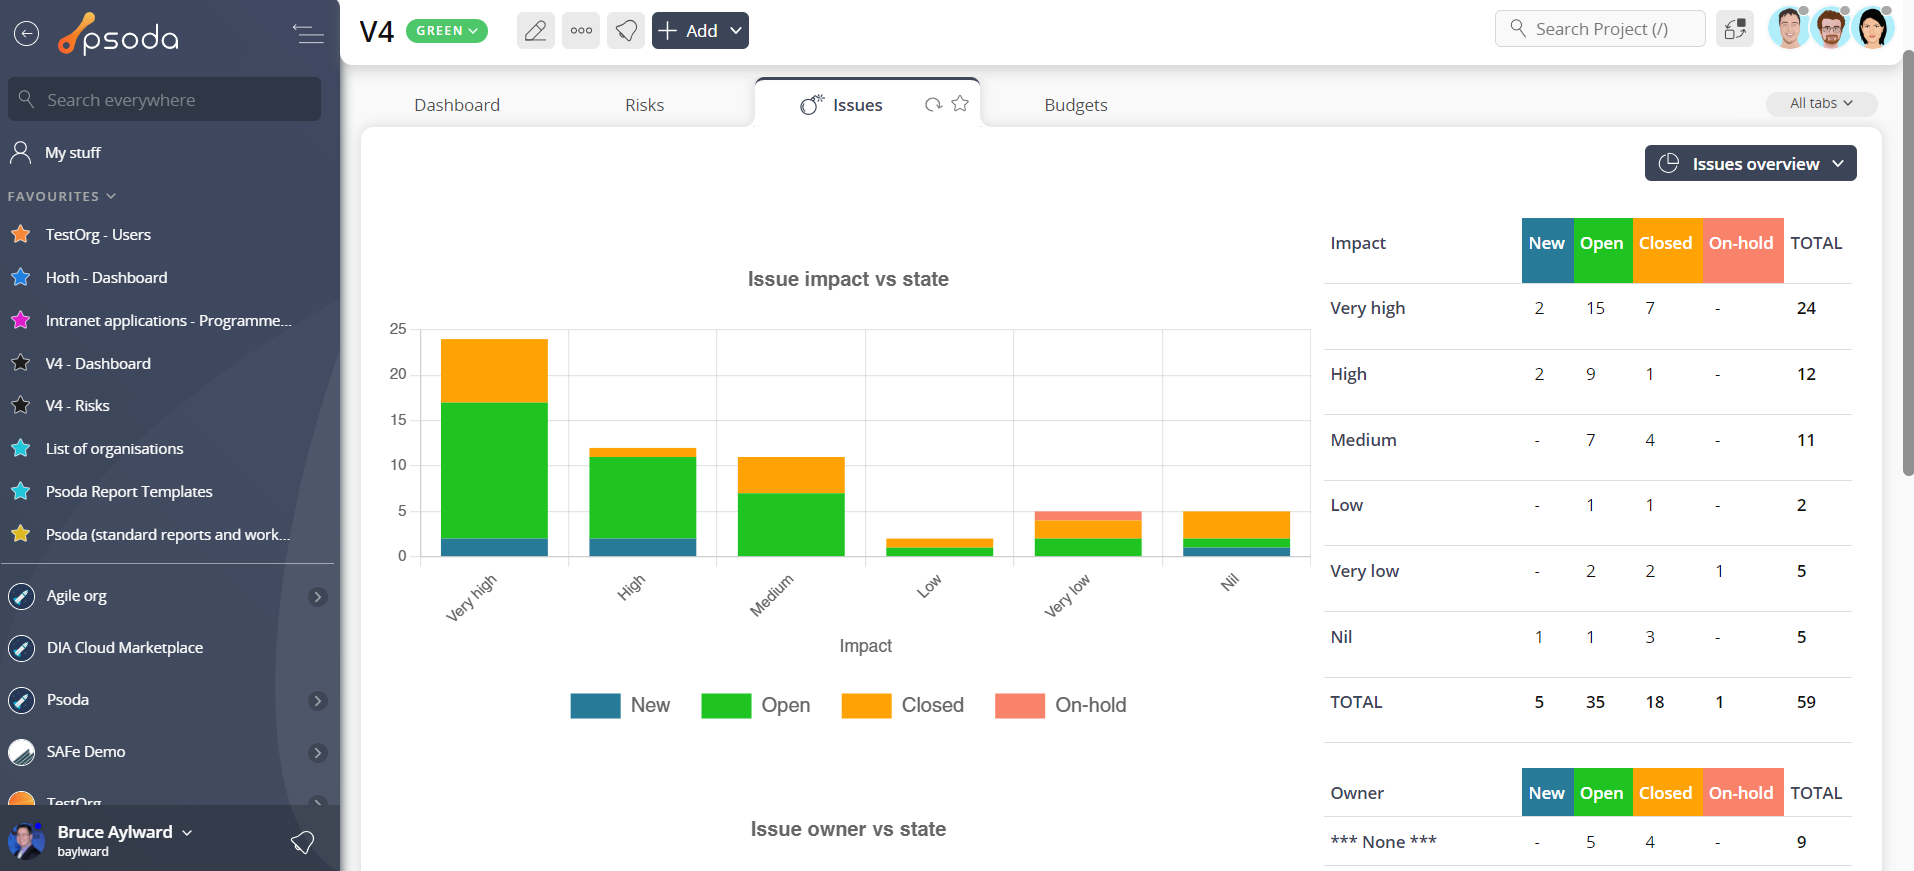Open Psoda Report Templates favourite
Screen dimensions: 1914x871
tap(129, 491)
